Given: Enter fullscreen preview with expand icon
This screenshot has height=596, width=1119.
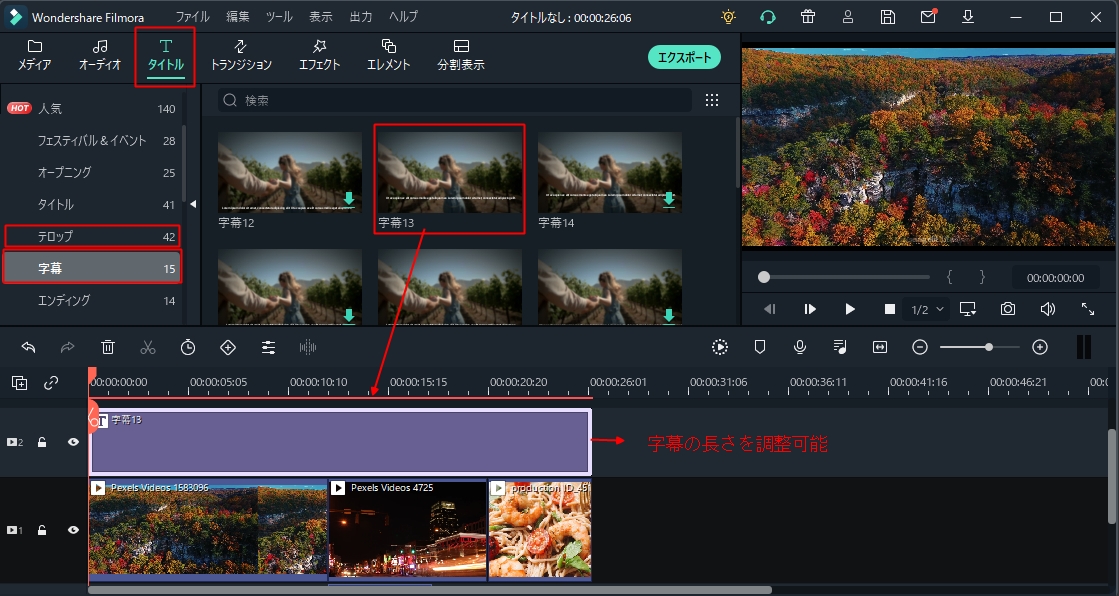Looking at the screenshot, I should click(x=1088, y=309).
